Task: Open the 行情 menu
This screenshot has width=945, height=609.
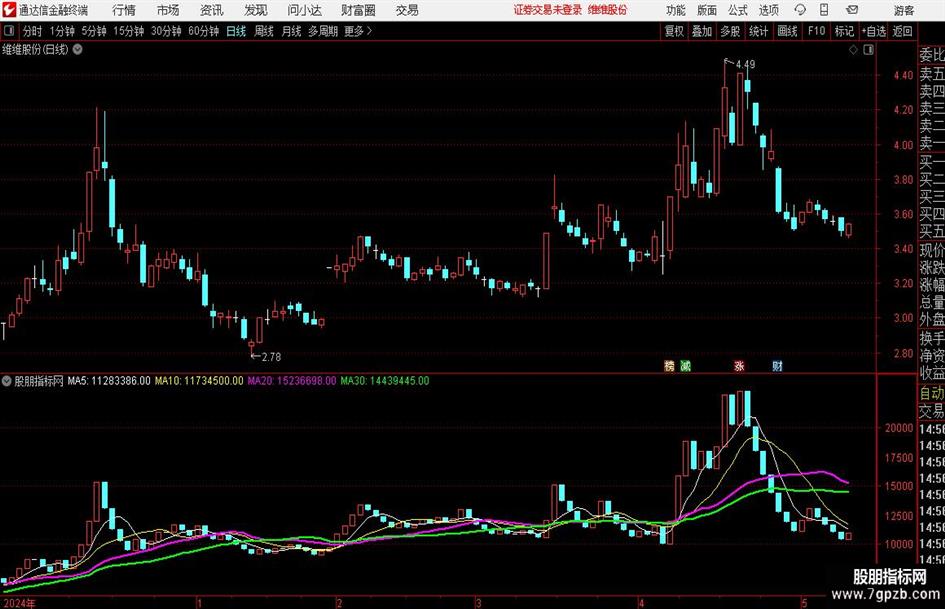Action: coord(124,10)
